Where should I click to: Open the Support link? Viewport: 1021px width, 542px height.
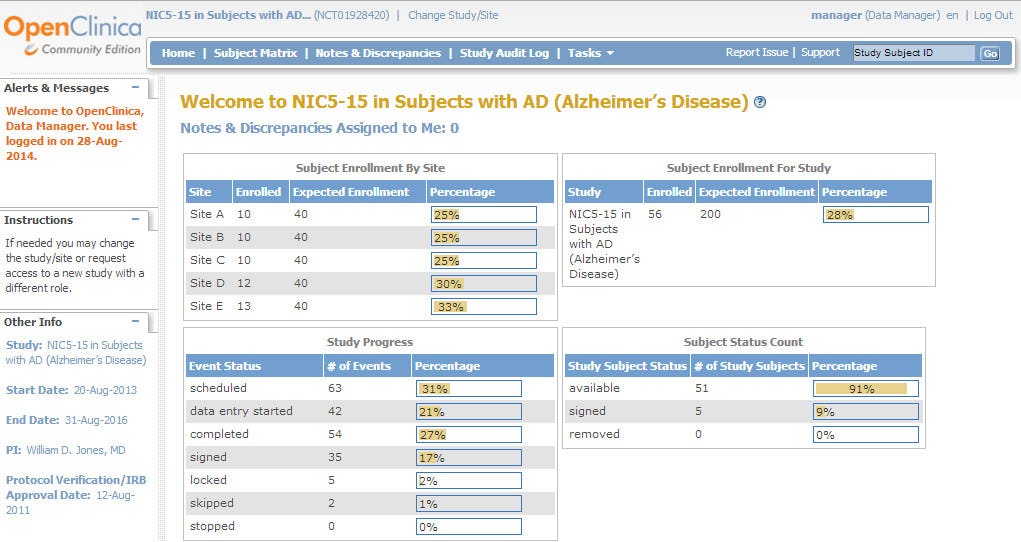click(x=820, y=52)
